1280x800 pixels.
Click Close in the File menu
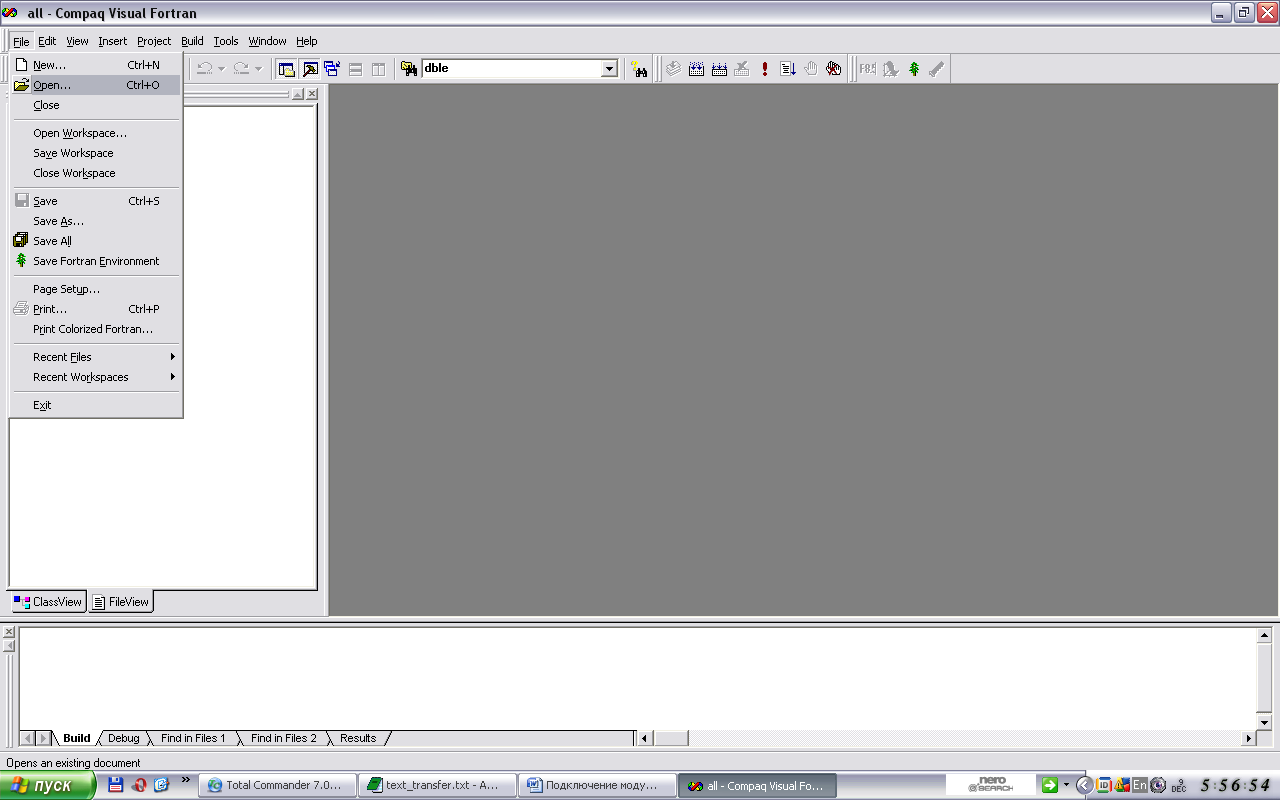click(96, 105)
